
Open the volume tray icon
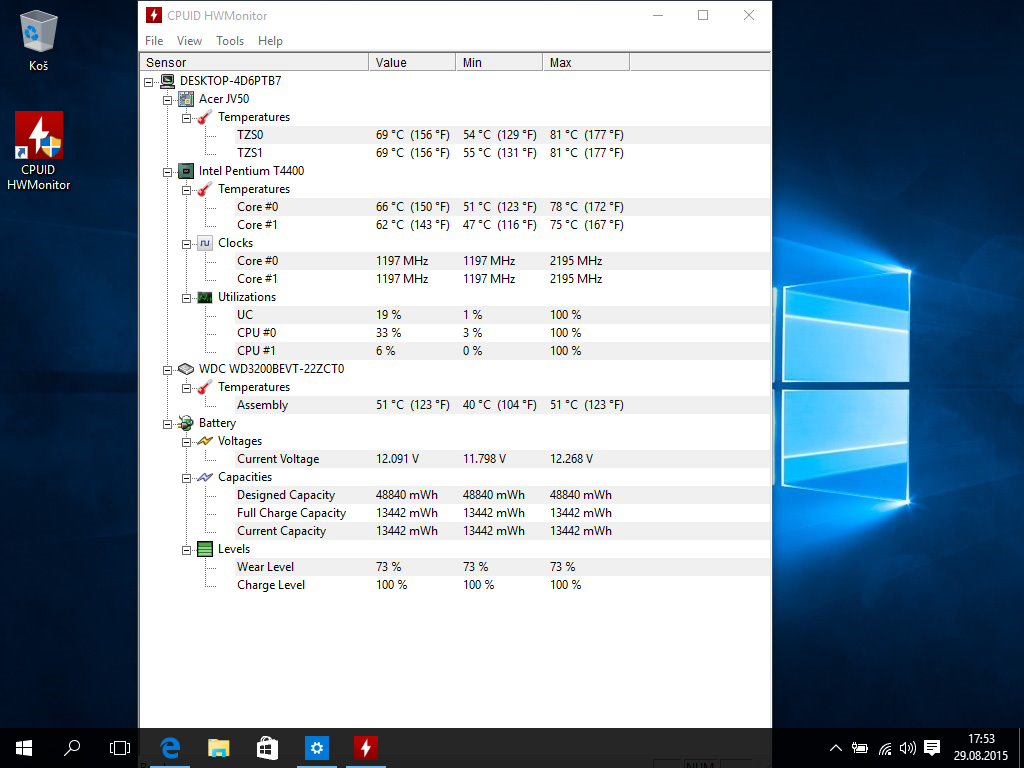[x=907, y=748]
